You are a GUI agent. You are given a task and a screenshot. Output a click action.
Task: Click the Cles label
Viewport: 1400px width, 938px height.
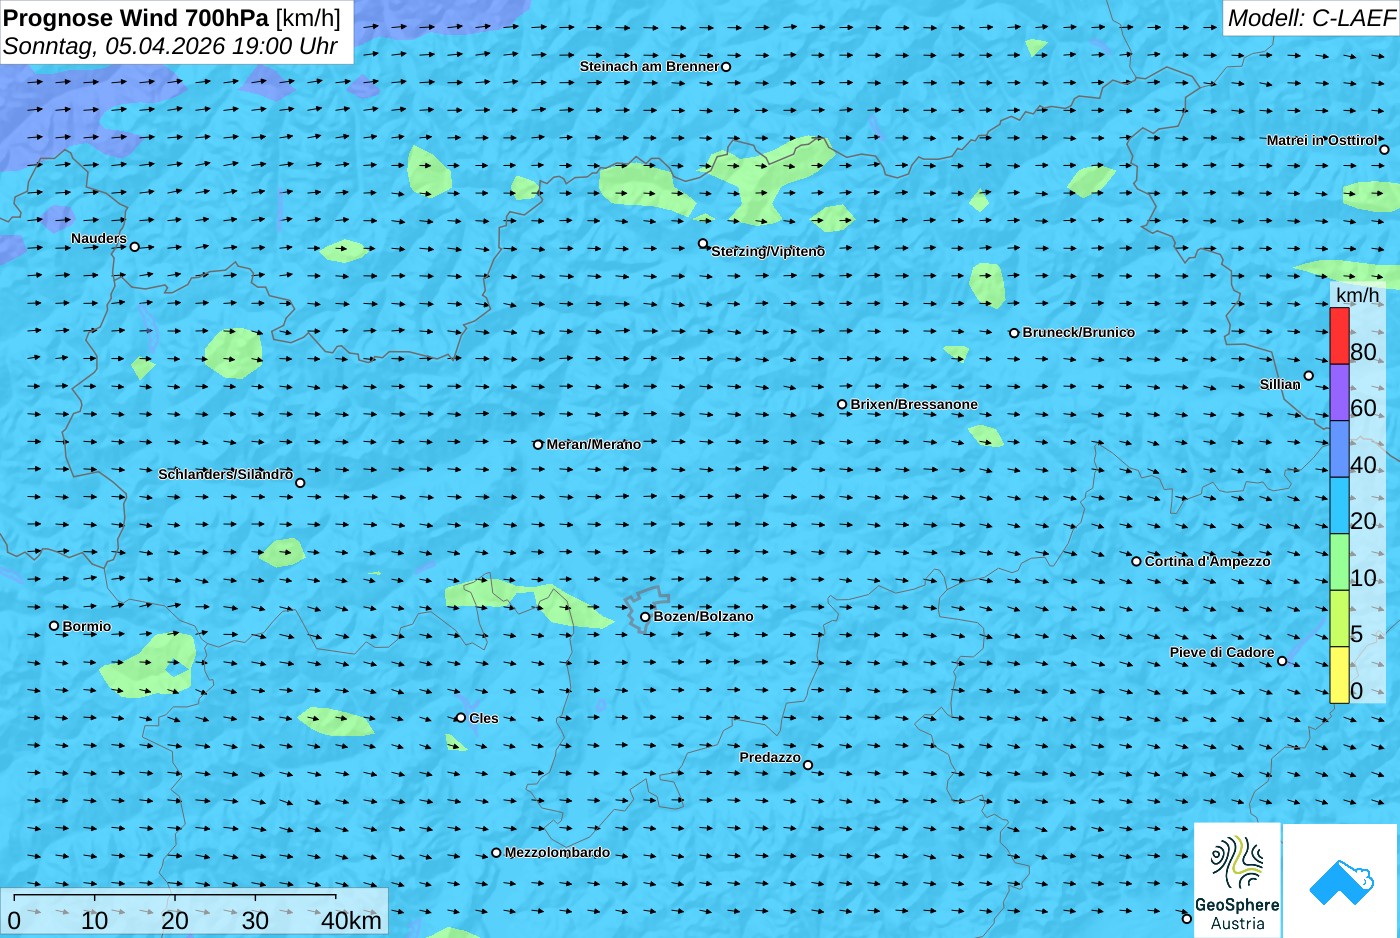coord(483,718)
